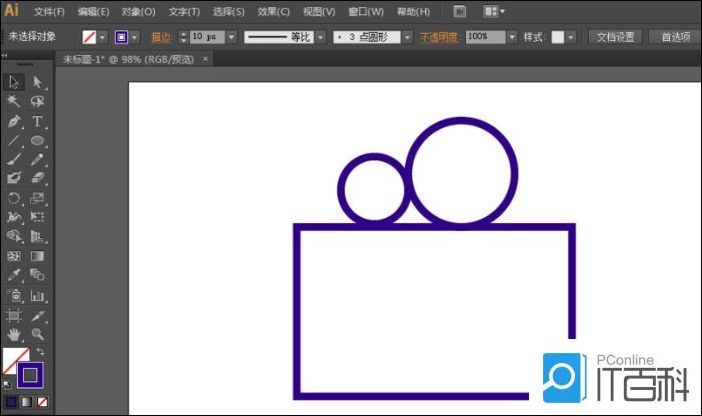Select the Blob Brush tool
The image size is (702, 416).
(x=14, y=178)
